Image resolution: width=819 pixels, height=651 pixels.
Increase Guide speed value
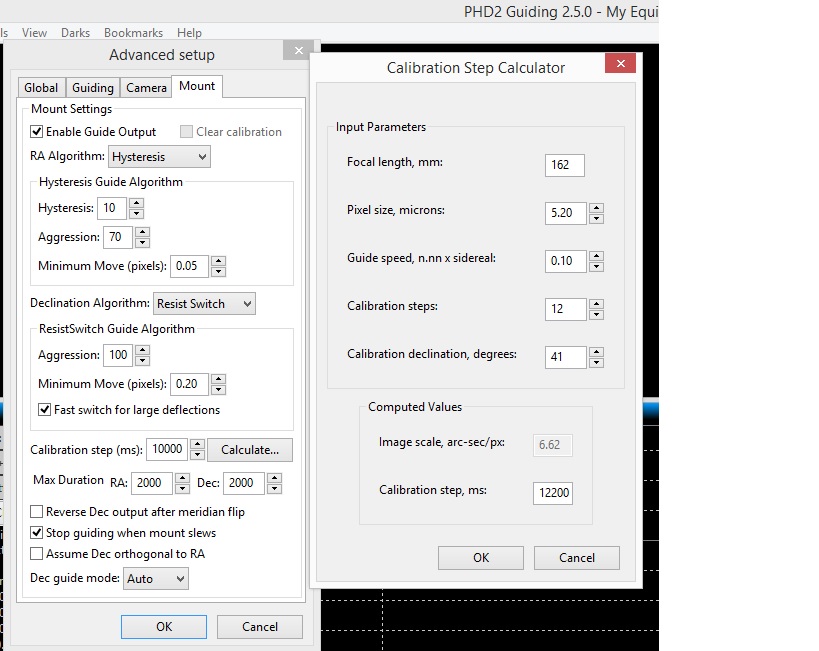596,256
